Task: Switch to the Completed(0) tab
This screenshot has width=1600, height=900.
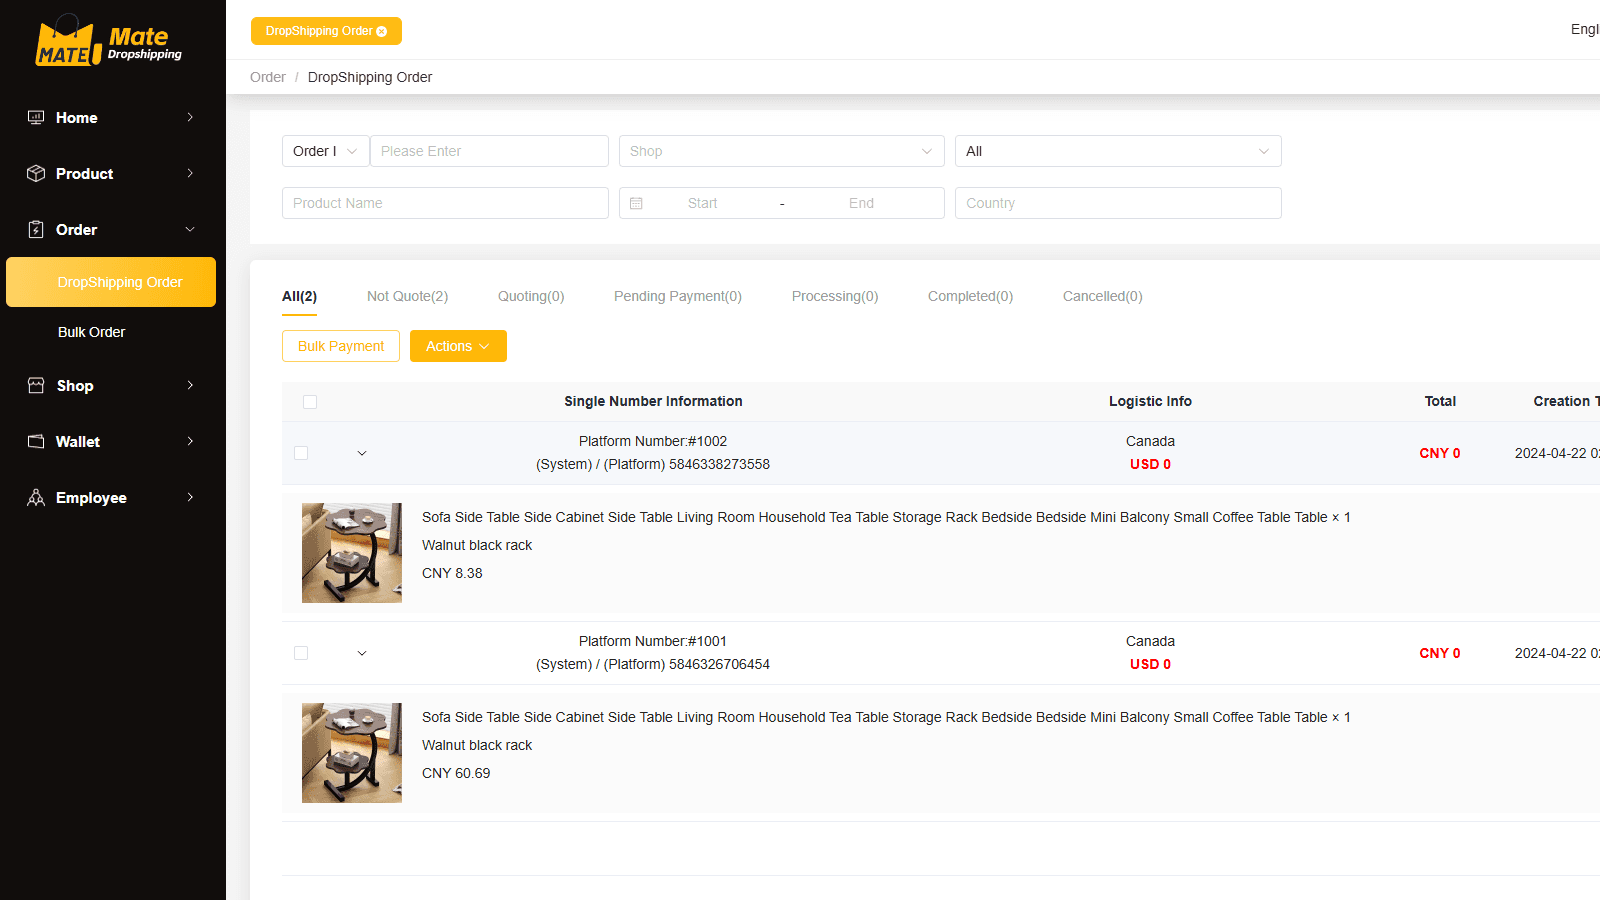Action: [x=970, y=296]
